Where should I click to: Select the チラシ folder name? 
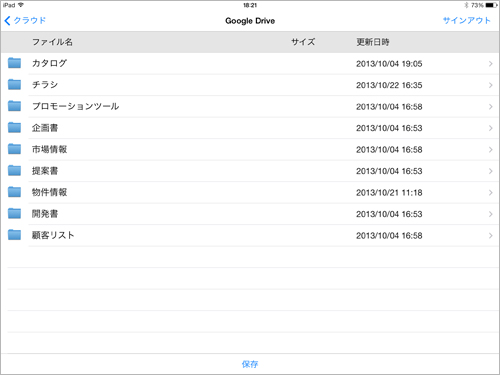[45, 85]
